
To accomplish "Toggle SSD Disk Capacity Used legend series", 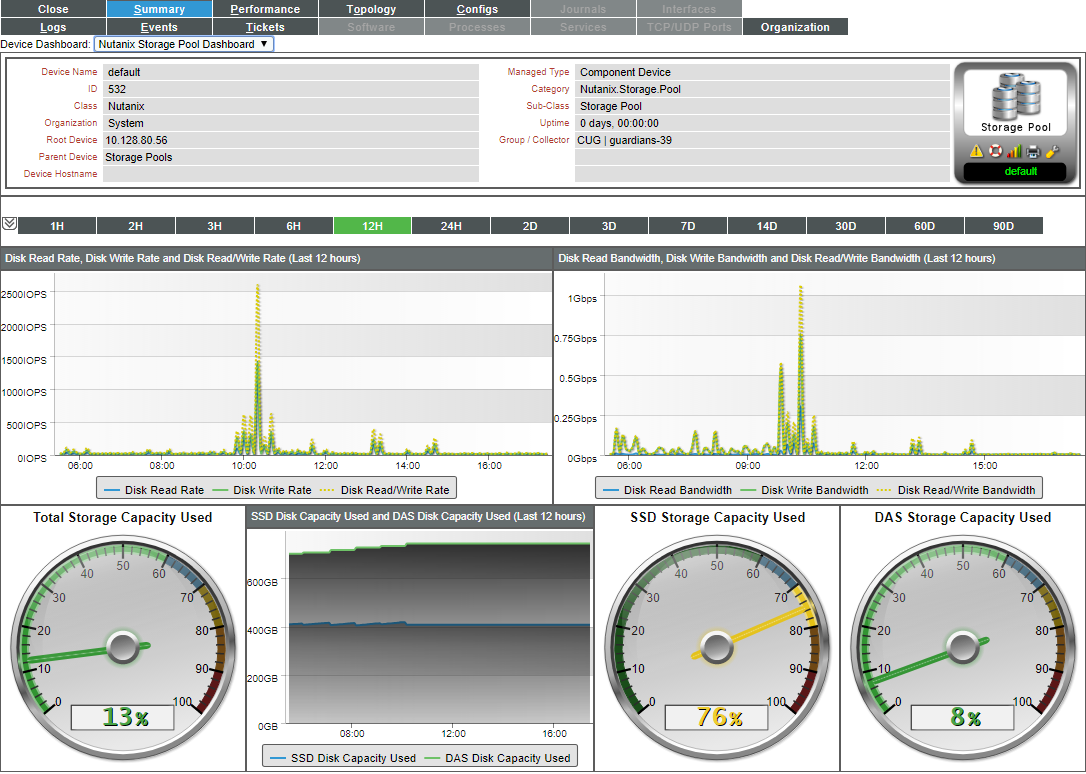I will [x=343, y=758].
